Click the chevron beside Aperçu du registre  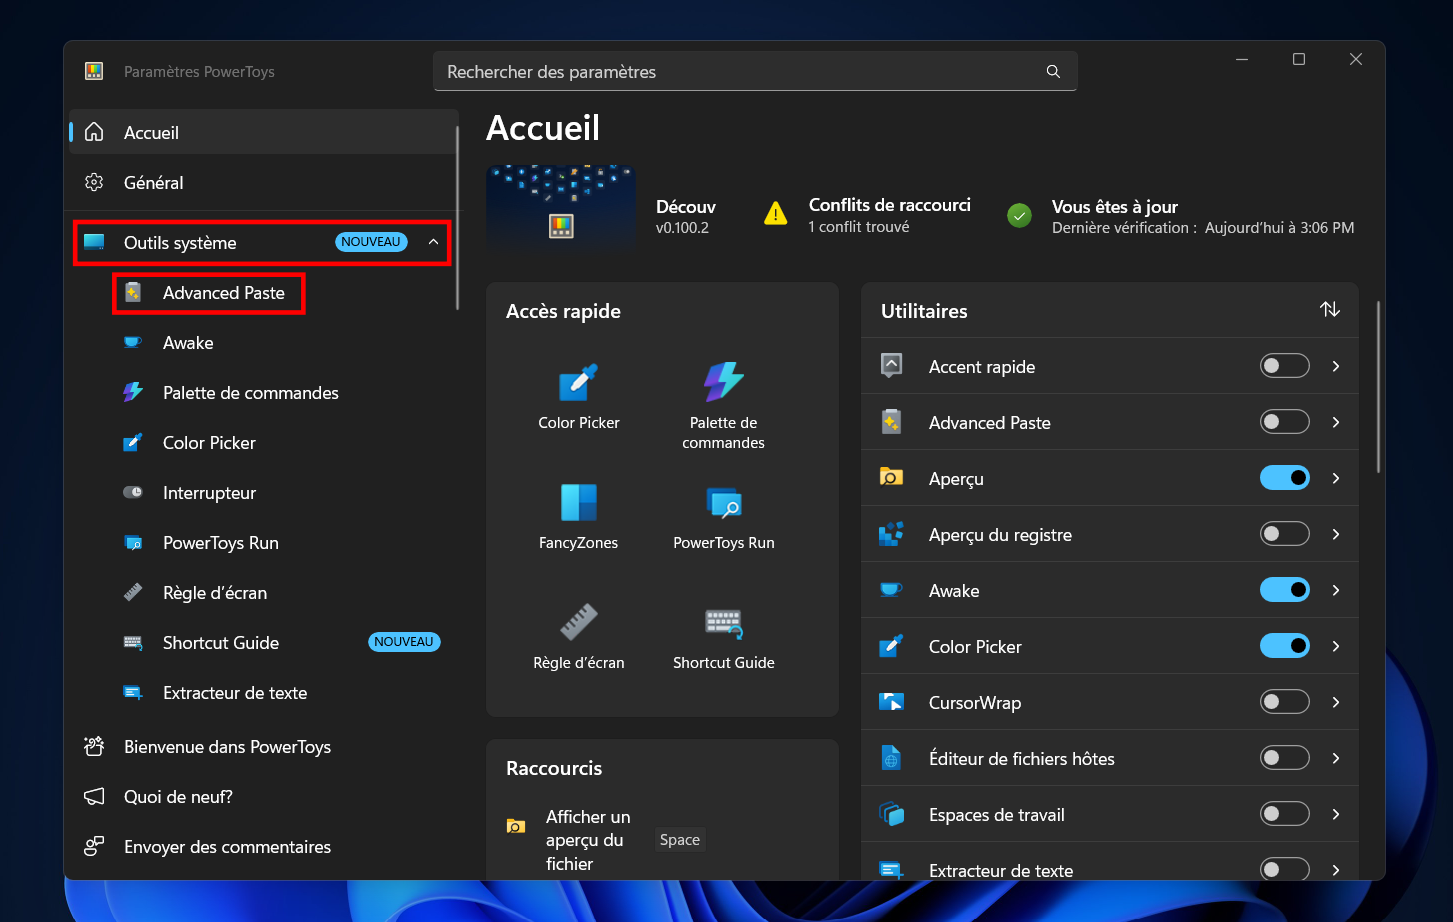tap(1336, 534)
